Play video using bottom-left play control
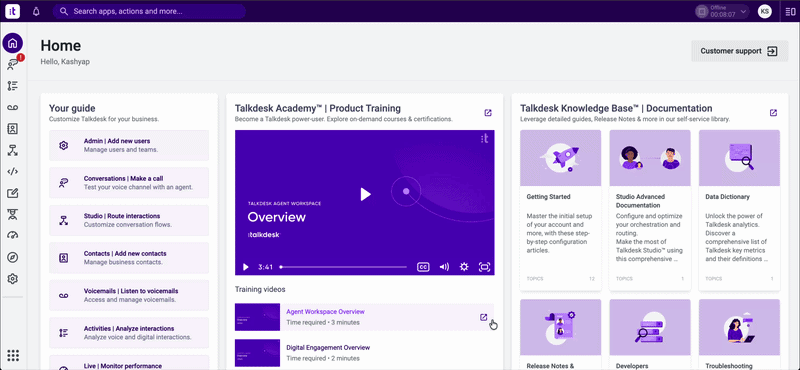Image resolution: width=800 pixels, height=370 pixels. coord(245,267)
